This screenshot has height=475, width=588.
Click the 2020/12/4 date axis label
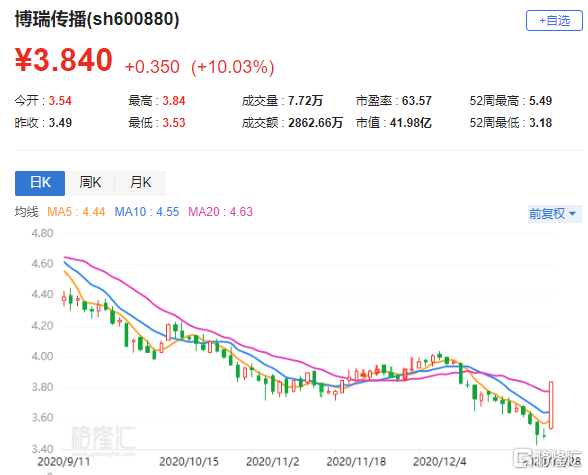click(x=440, y=462)
